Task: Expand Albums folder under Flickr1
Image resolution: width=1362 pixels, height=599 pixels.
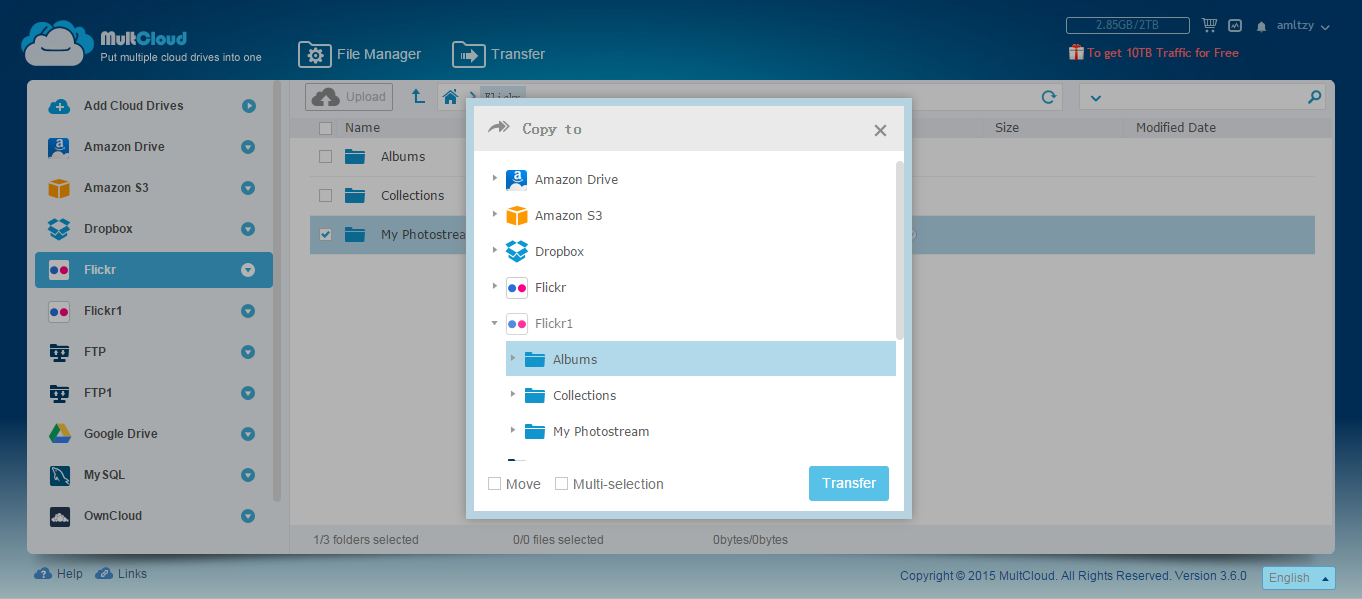Action: click(512, 358)
